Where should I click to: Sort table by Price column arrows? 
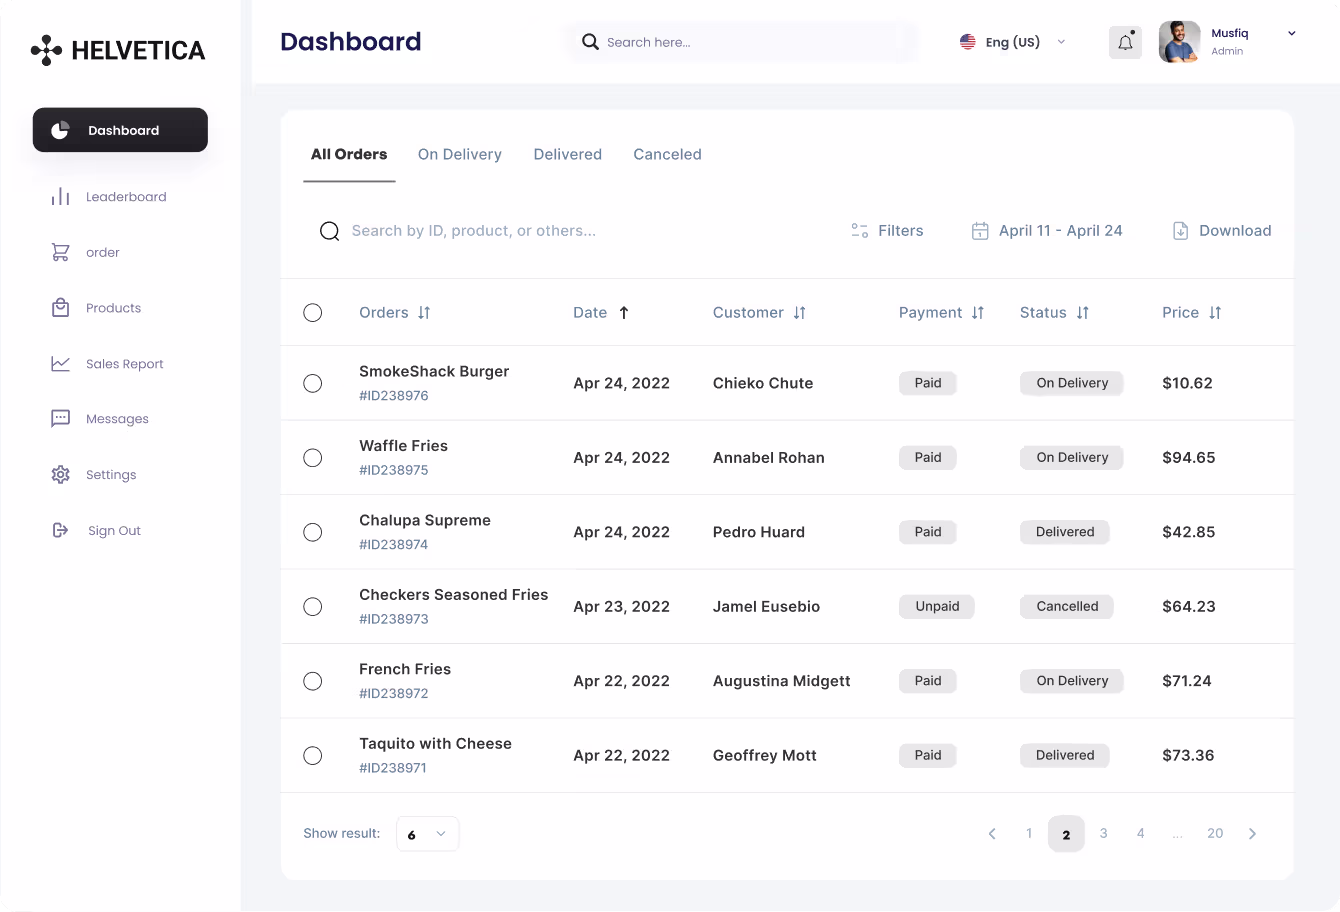coord(1215,313)
